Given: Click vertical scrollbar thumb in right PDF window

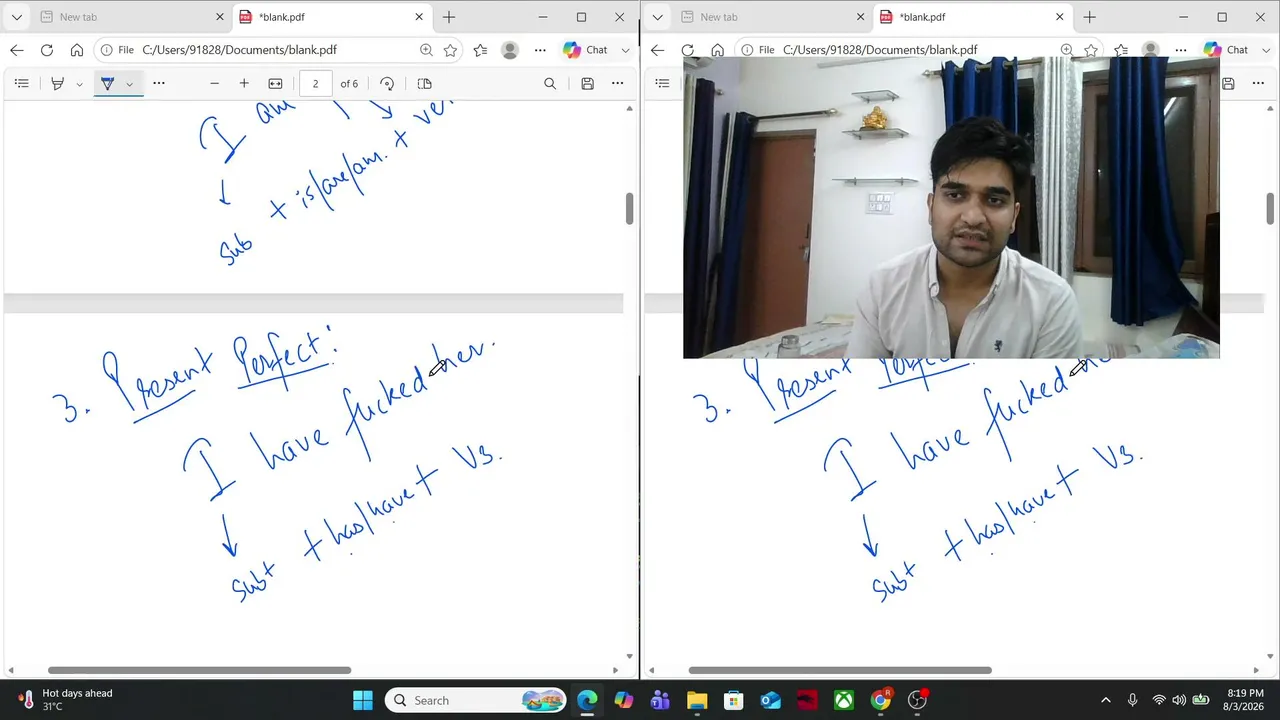Looking at the screenshot, I should pos(1270,208).
